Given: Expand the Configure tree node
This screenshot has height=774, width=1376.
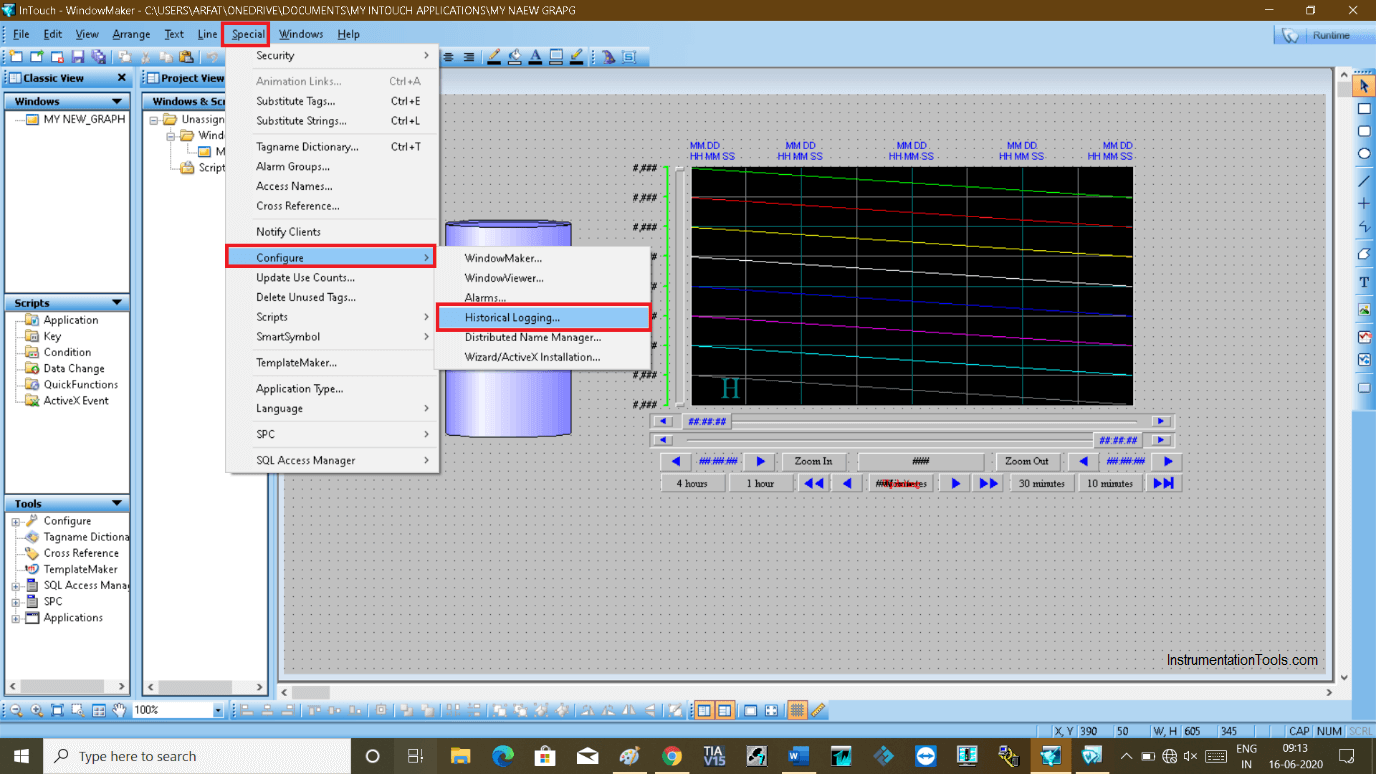Looking at the screenshot, I should click(16, 521).
